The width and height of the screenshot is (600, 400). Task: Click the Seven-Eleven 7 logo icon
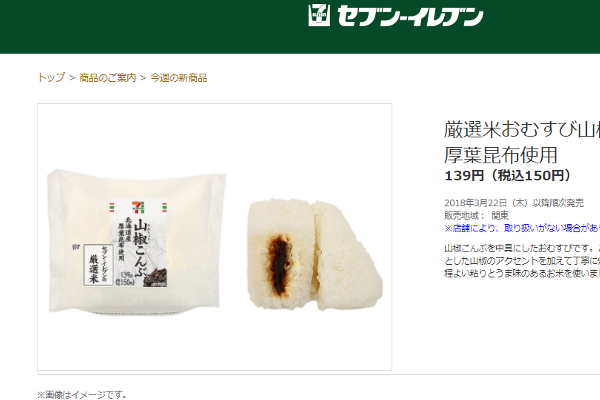tap(319, 15)
